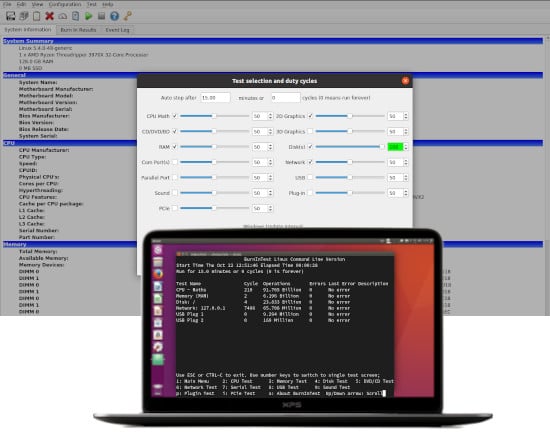Viewport: 550px width, 434px height.
Task: Adjust the Disk(s) duty cycle stepper arrows
Action: click(406, 147)
